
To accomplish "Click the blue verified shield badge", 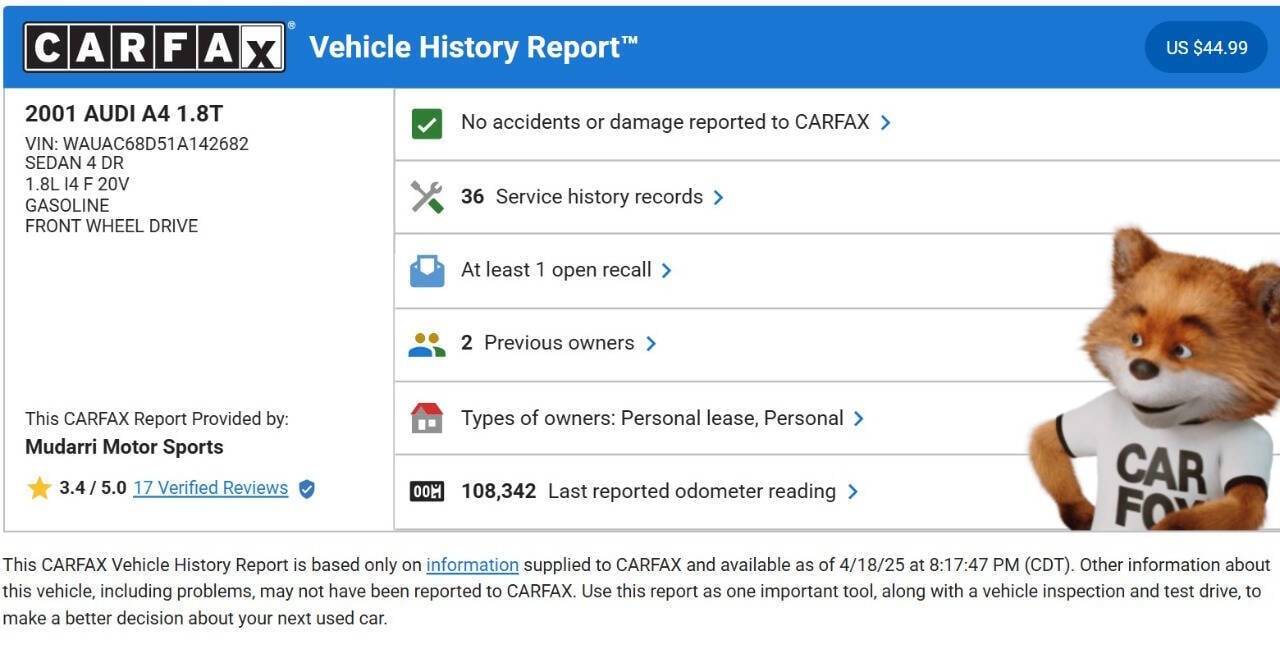I will tap(307, 489).
